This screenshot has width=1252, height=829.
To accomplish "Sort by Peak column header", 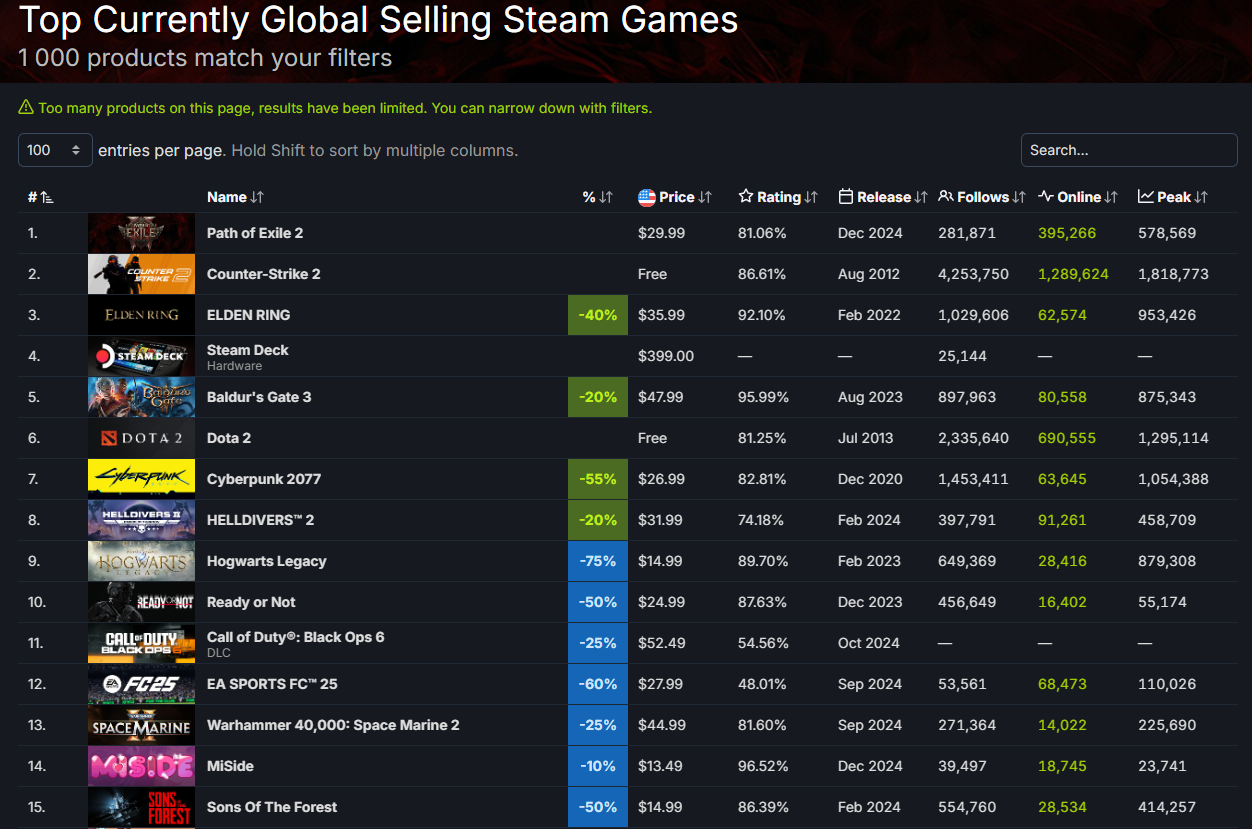I will (x=1173, y=197).
